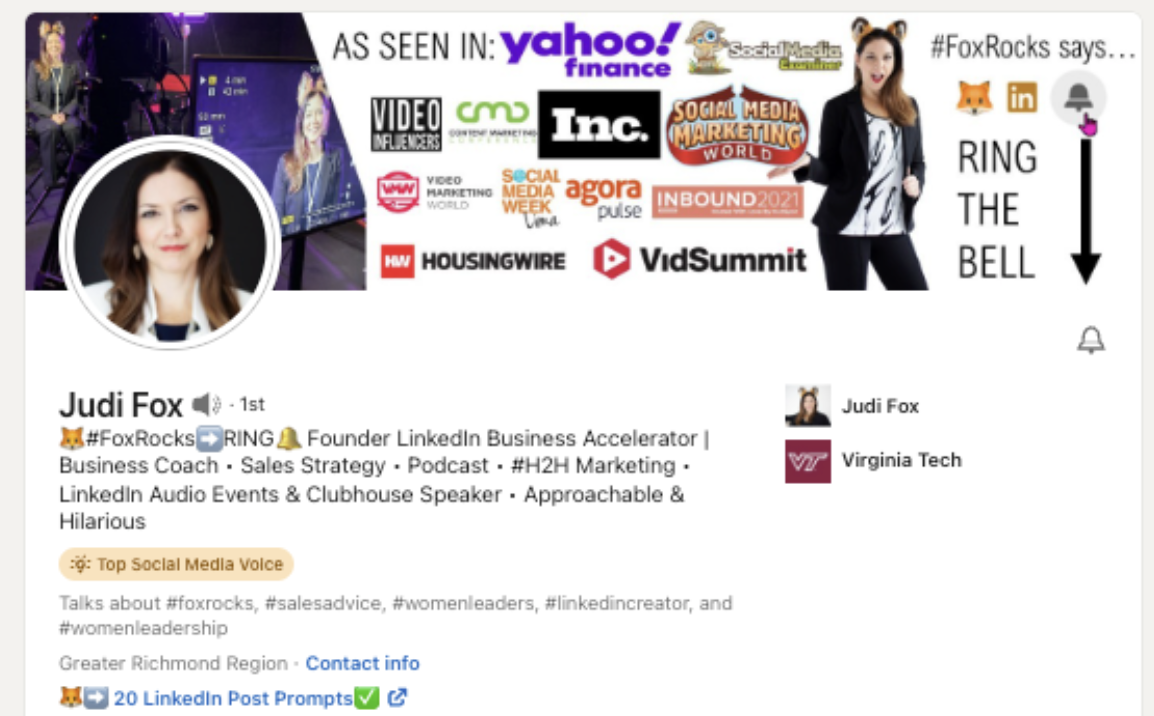This screenshot has height=716, width=1154.
Task: Click the VidSummit logo in the banner
Action: tap(700, 260)
